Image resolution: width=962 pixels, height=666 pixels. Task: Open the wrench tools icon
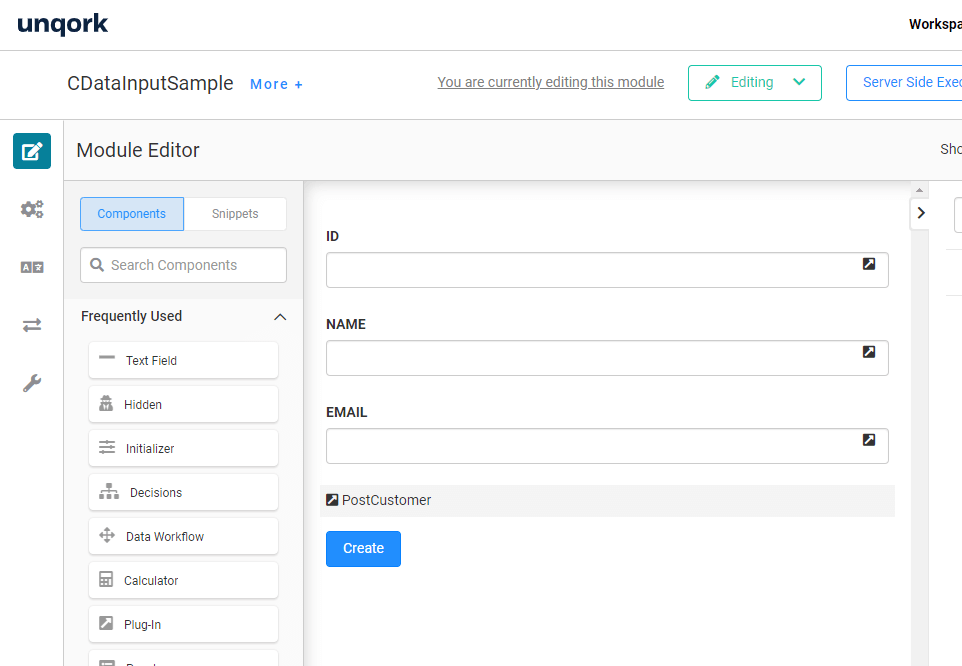(32, 383)
